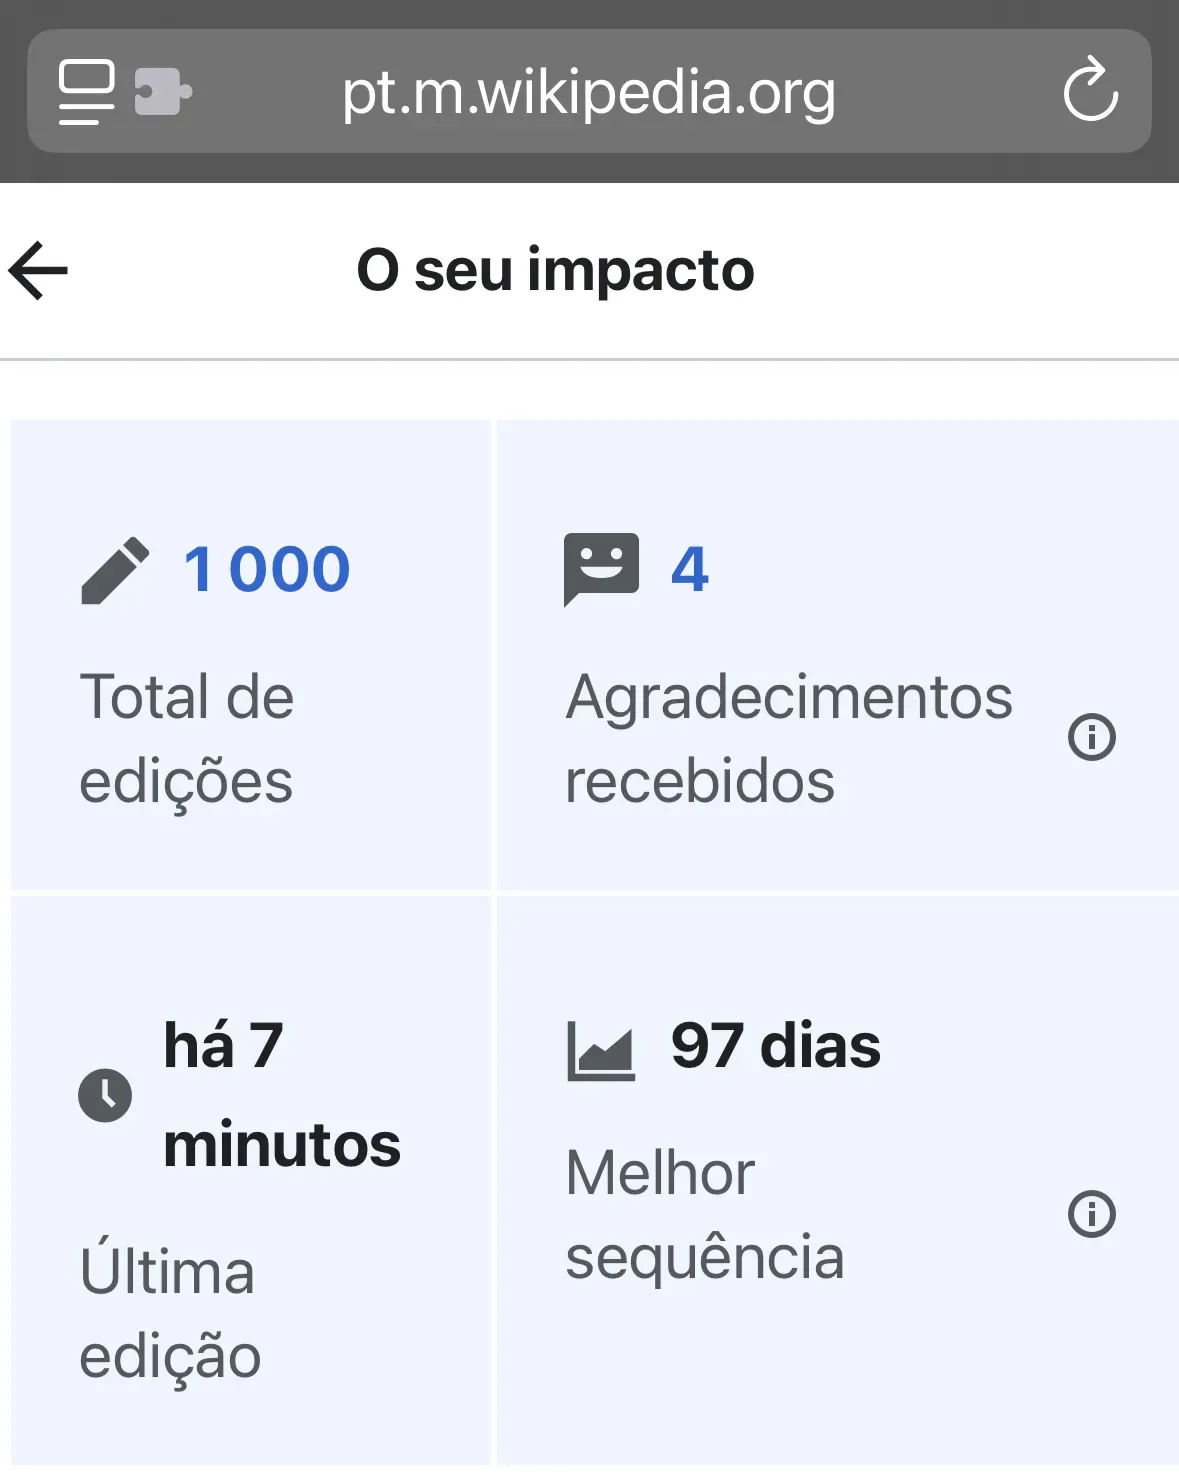The image size is (1179, 1481).
Task: Tap the 'Total de edições' label
Action: (x=187, y=739)
